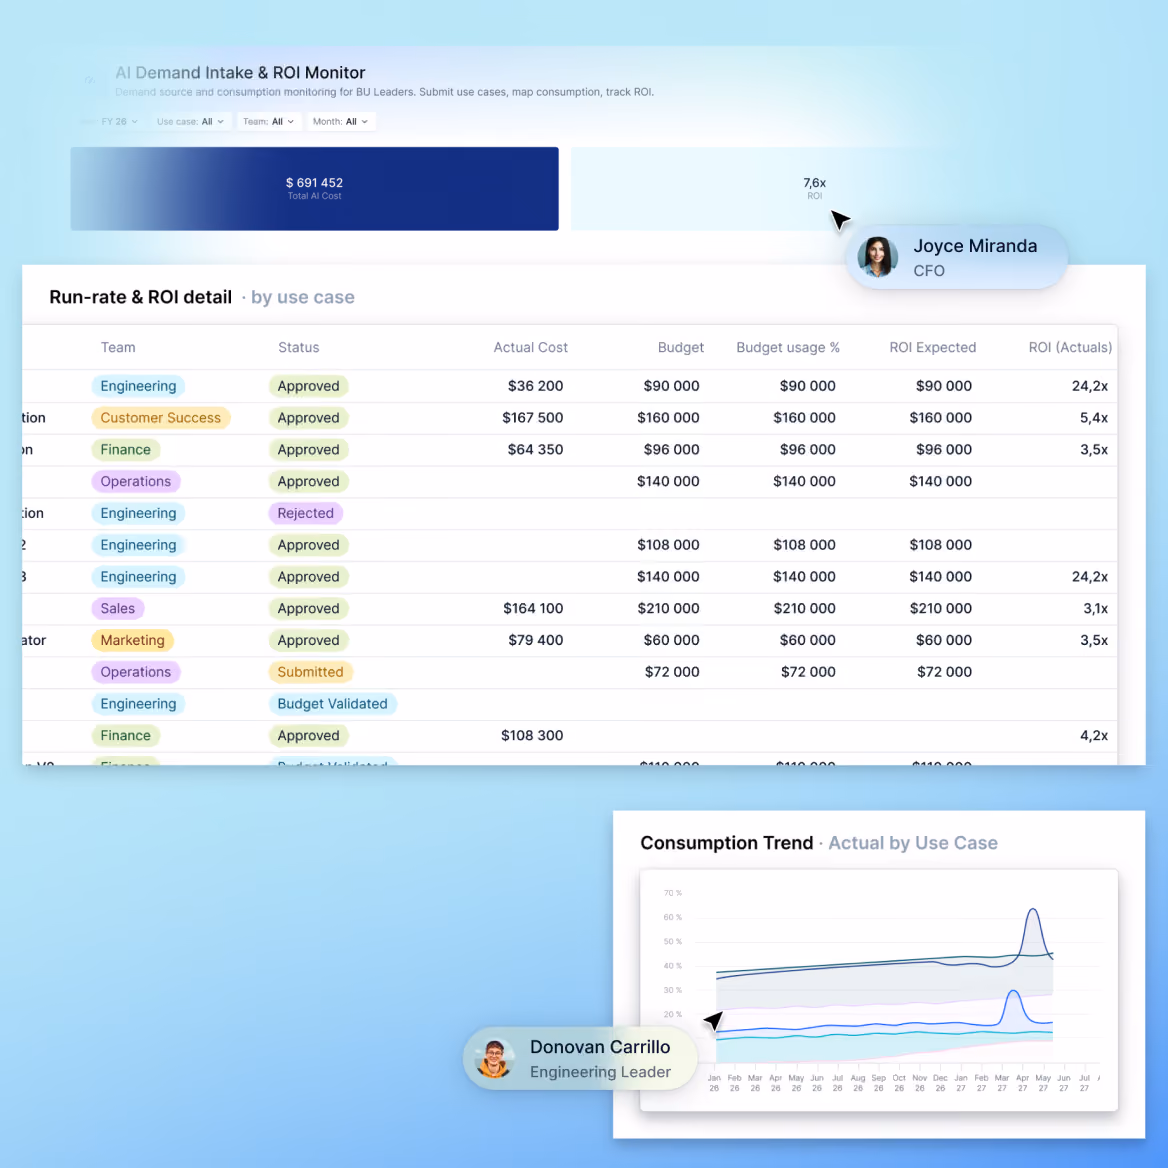Click the 5,4x ROI actuals value
Viewport: 1168px width, 1168px height.
pyautogui.click(x=1094, y=418)
